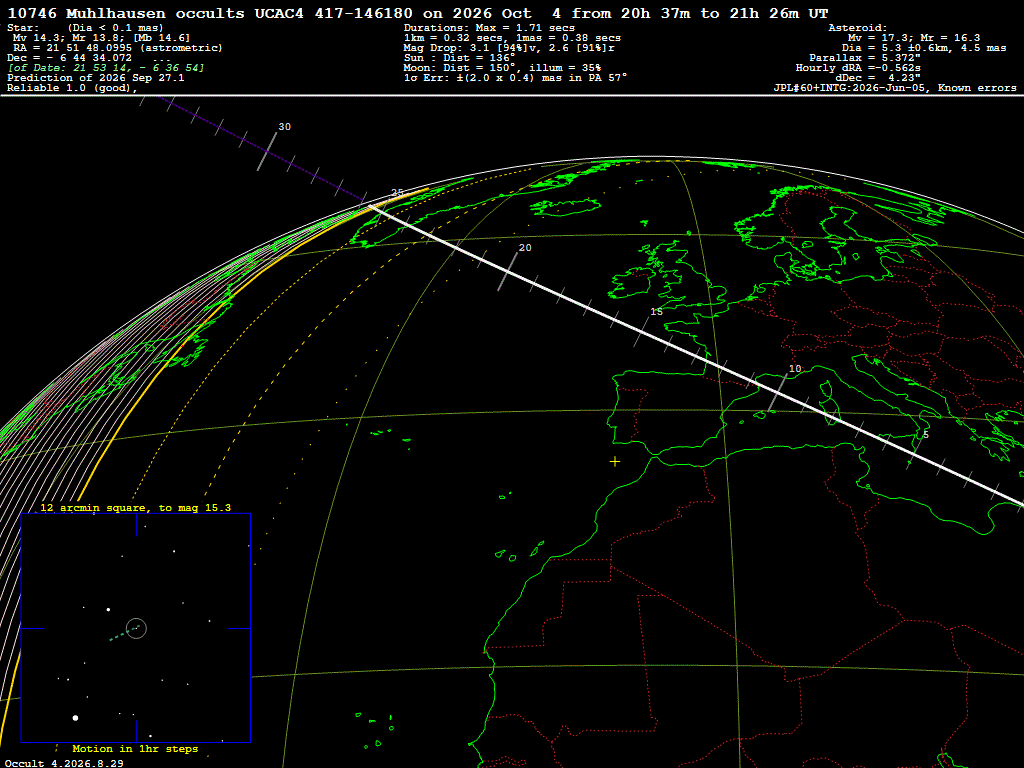Image resolution: width=1024 pixels, height=768 pixels.
Task: Click the 'of Date' green coordinates line
Action: pos(106,67)
